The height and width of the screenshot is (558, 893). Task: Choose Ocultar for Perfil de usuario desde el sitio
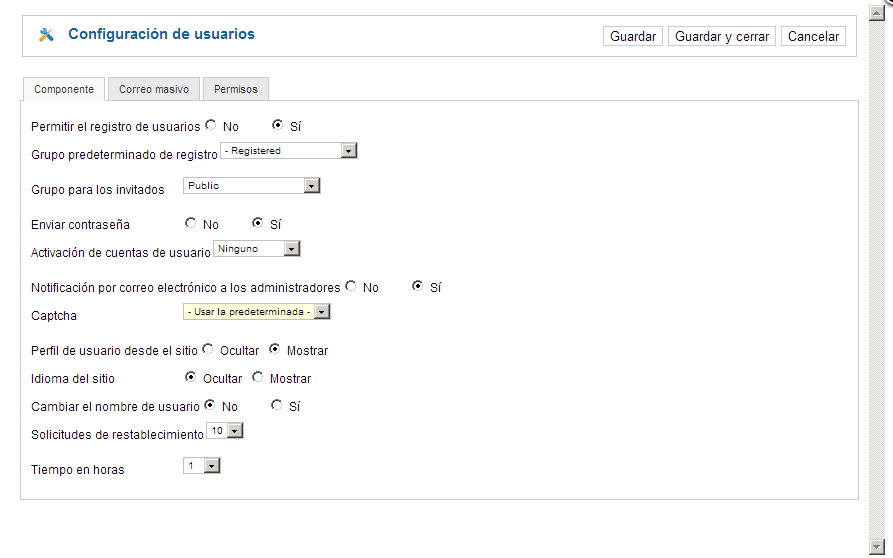[x=208, y=349]
